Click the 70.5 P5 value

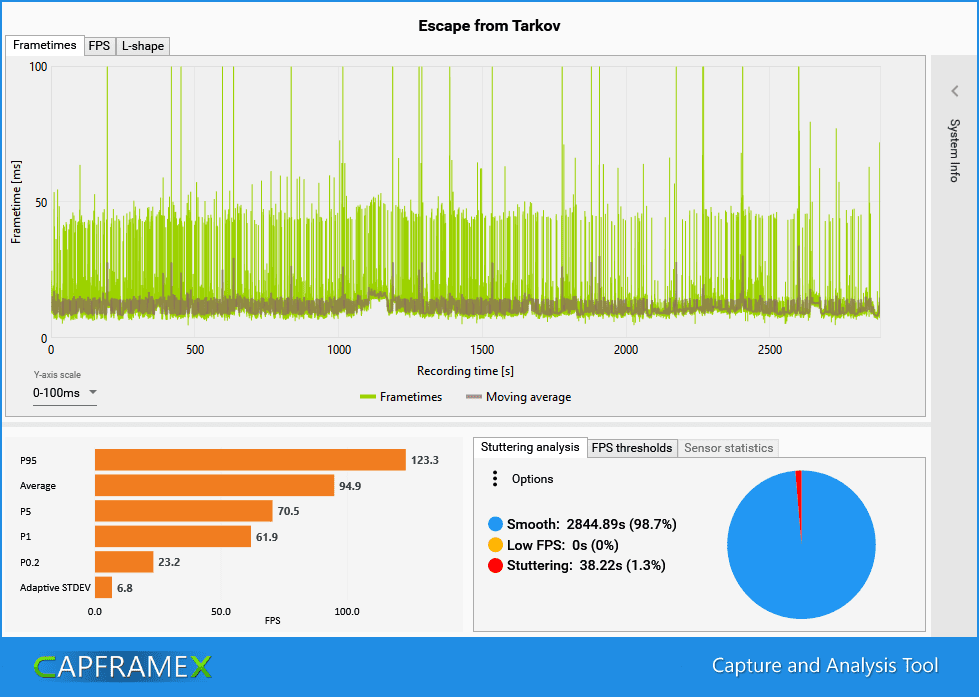288,512
